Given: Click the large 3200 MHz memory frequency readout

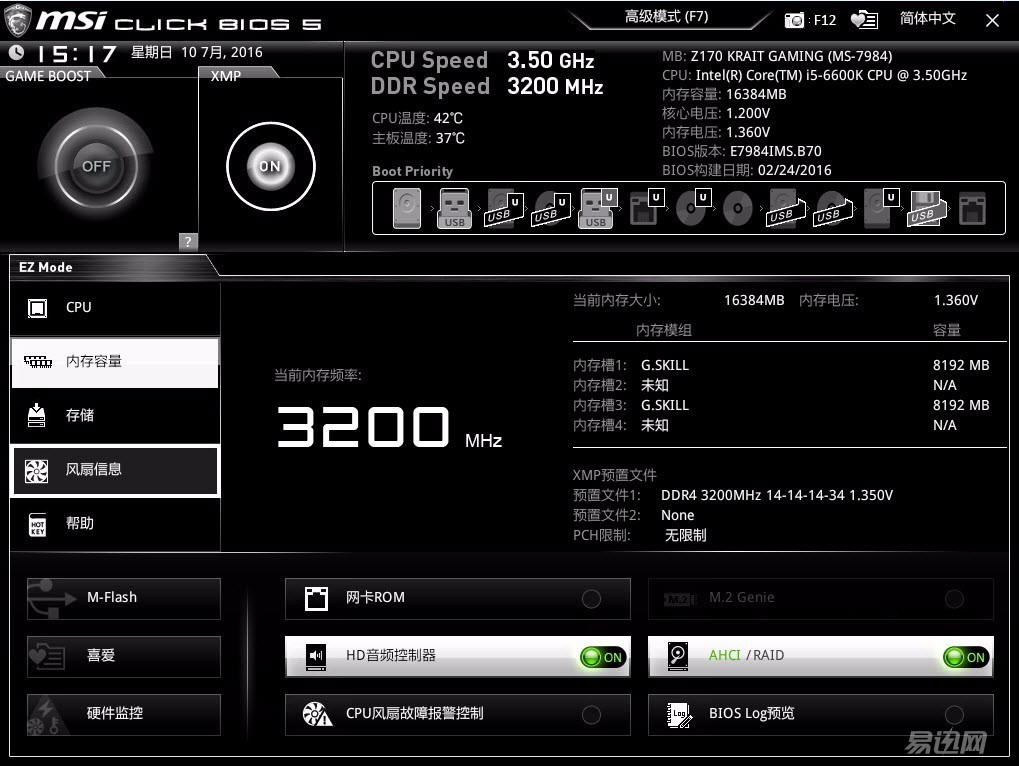Looking at the screenshot, I should pyautogui.click(x=389, y=428).
